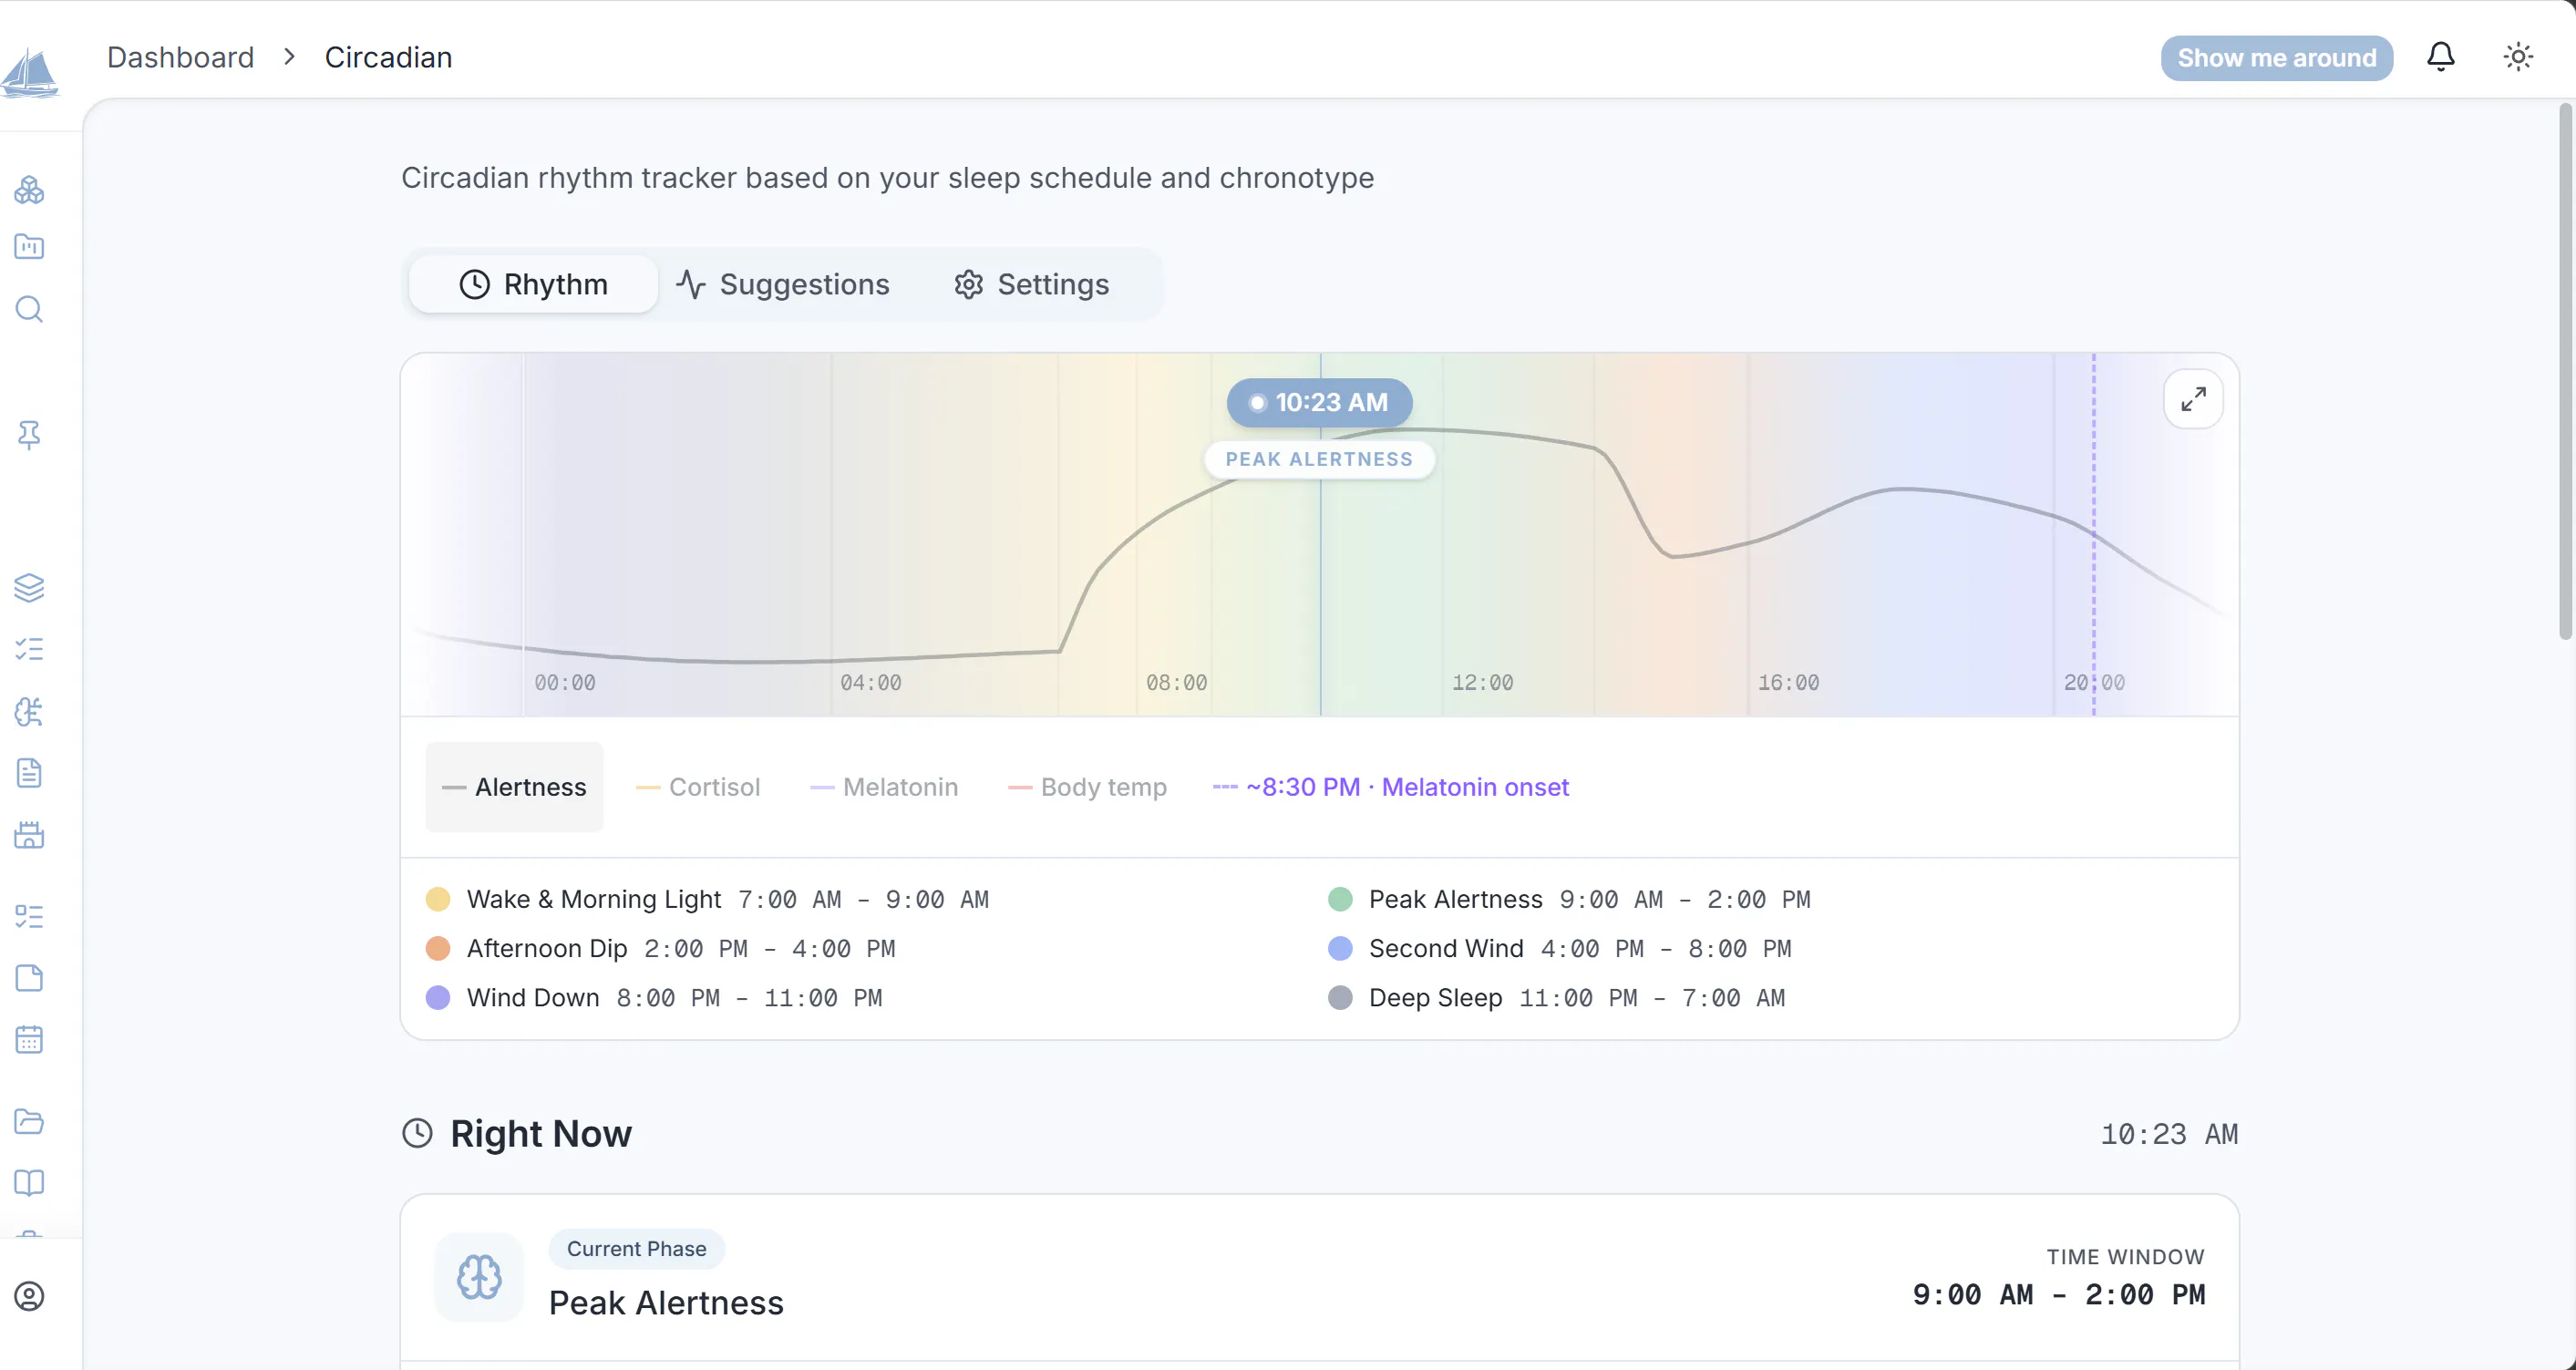Click the Melatonin onset legend text
The image size is (2576, 1370).
tap(1407, 787)
